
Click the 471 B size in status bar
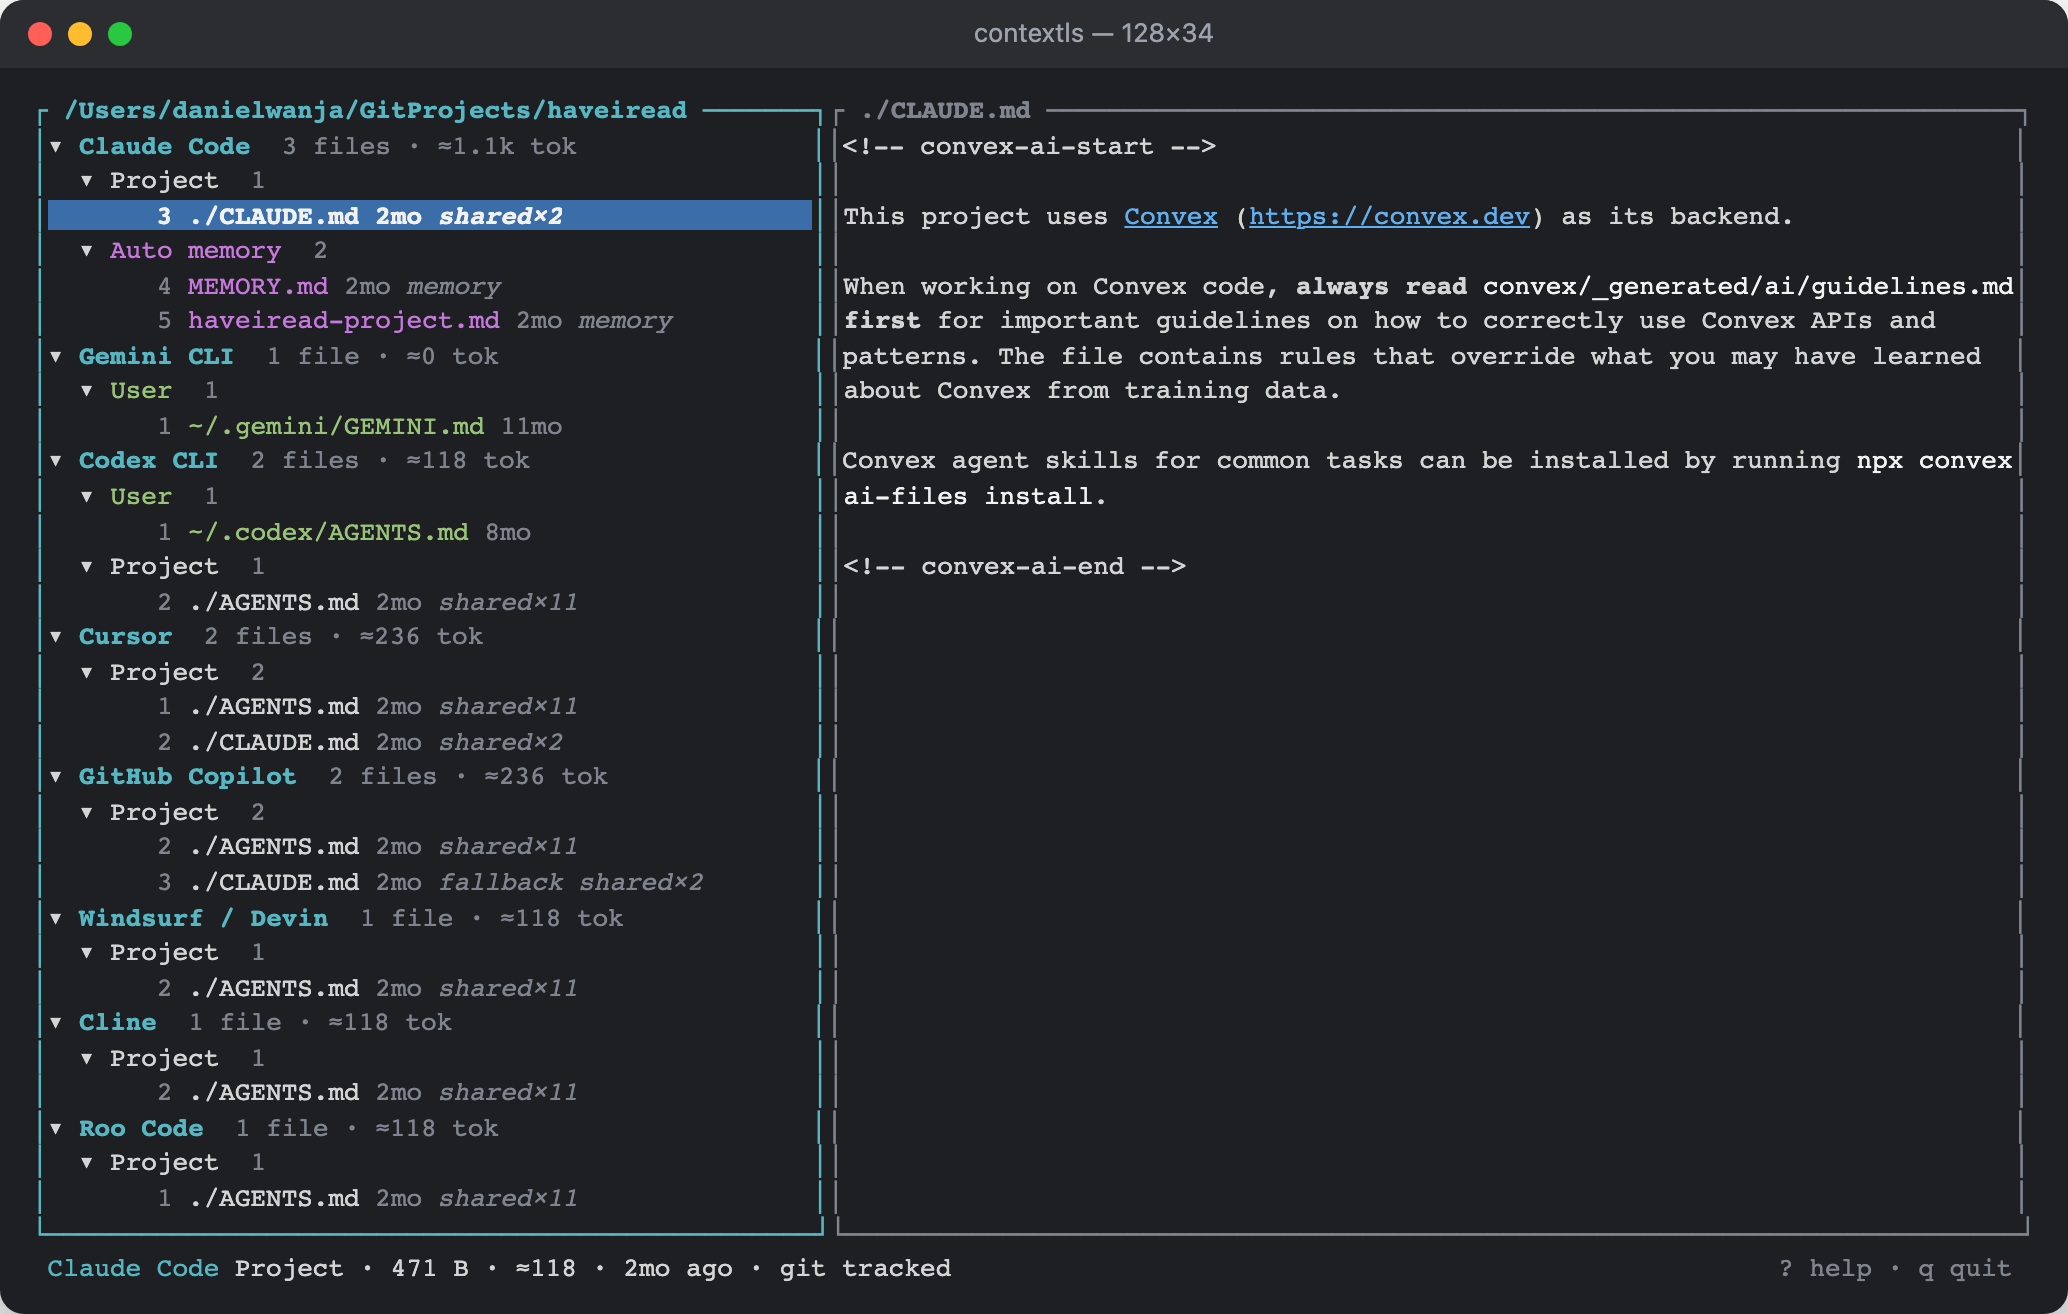(x=430, y=1268)
